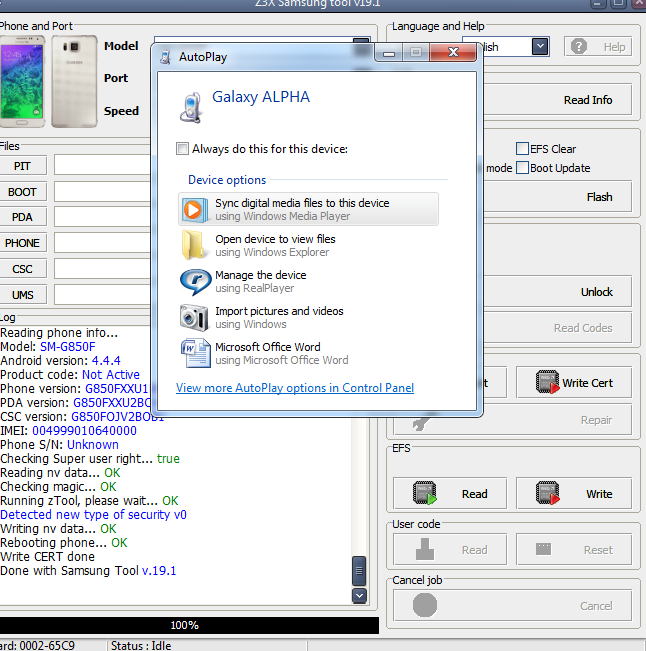This screenshot has width=646, height=651.
Task: Click the User code Reset icon
Action: point(543,549)
